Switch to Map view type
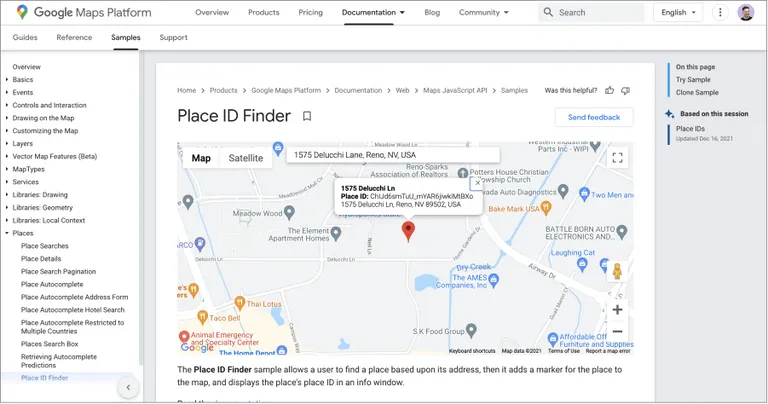The width and height of the screenshot is (768, 404). coord(201,158)
